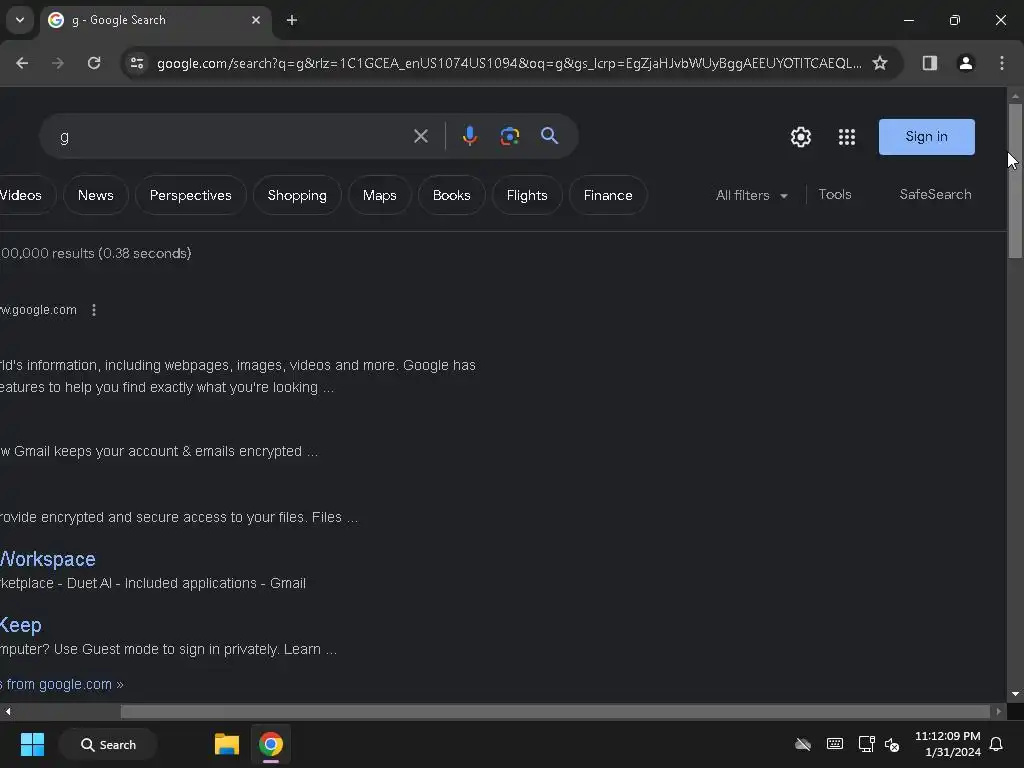Image resolution: width=1024 pixels, height=768 pixels.
Task: Click the OneDrive cloud tray icon
Action: click(x=803, y=744)
